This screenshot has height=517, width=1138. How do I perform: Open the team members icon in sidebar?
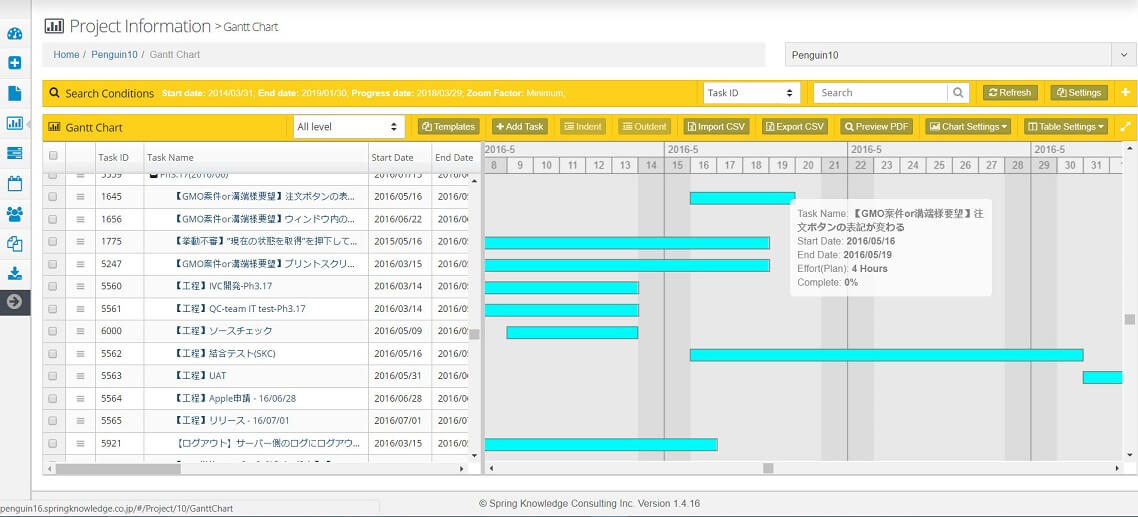tap(15, 213)
